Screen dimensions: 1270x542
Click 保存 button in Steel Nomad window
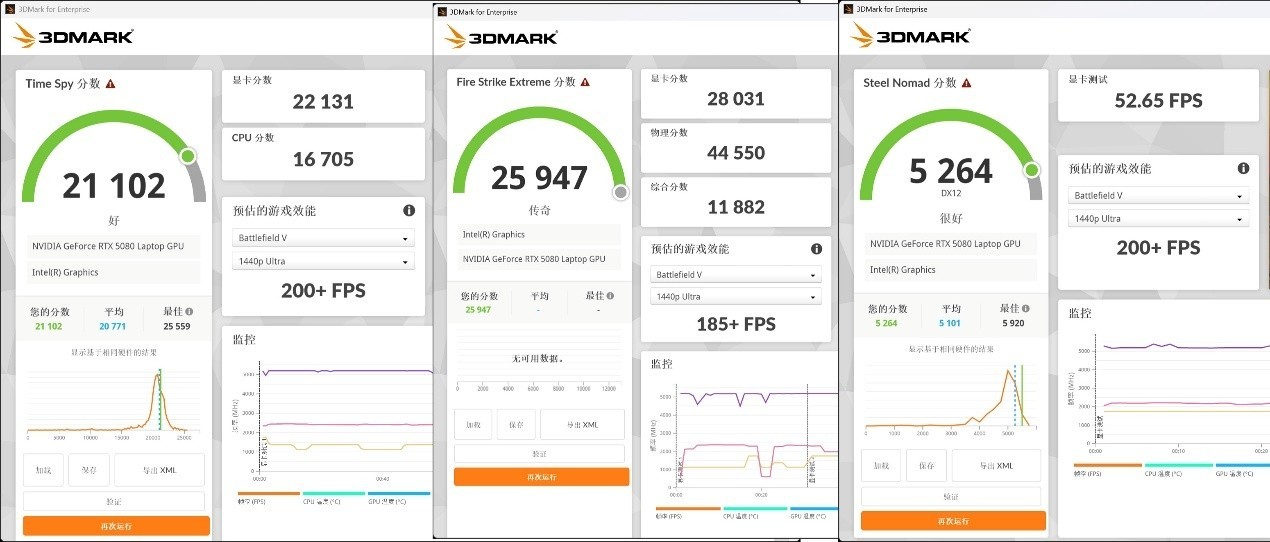[925, 465]
